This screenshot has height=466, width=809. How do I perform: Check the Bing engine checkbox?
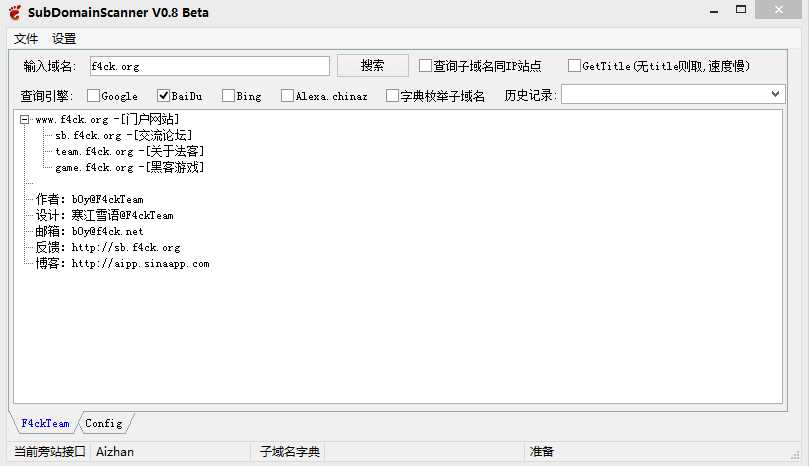pyautogui.click(x=228, y=95)
